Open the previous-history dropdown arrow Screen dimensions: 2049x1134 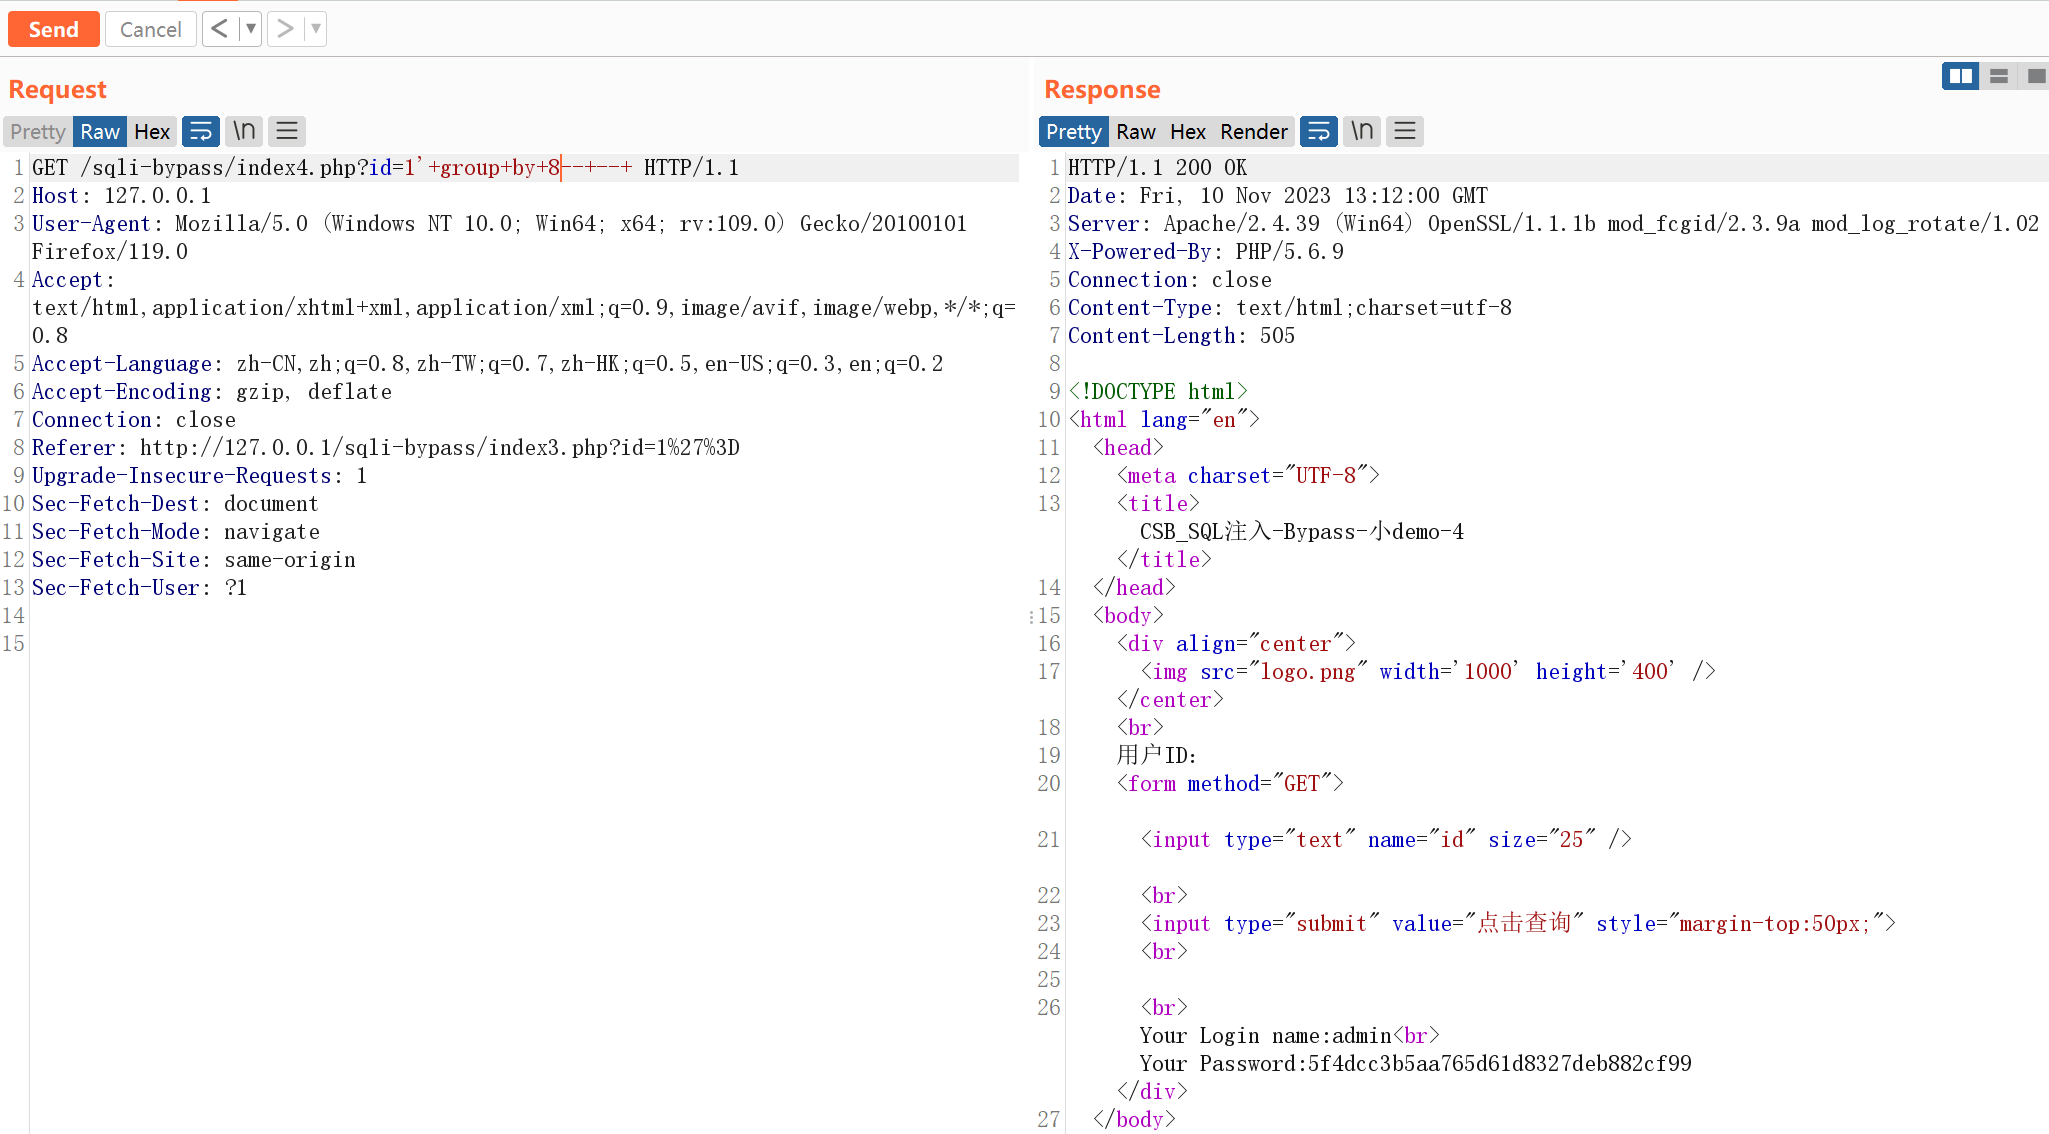(x=250, y=28)
